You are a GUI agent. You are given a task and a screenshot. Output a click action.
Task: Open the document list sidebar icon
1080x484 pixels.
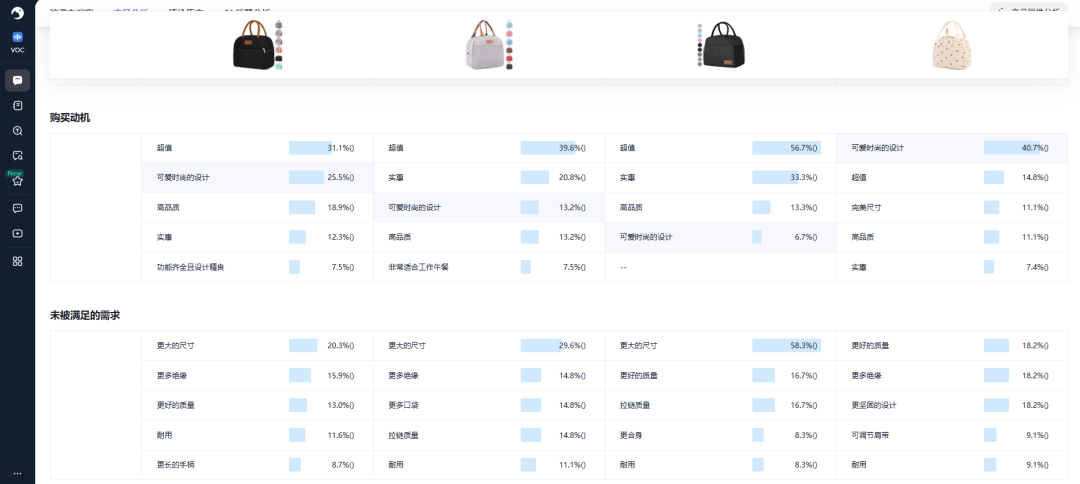pos(17,105)
